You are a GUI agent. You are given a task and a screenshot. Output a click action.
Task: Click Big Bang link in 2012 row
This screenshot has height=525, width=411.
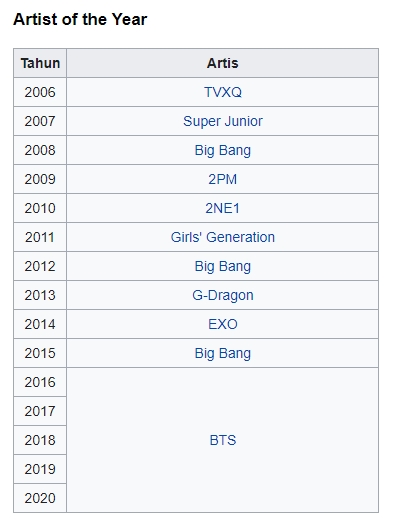(x=223, y=267)
